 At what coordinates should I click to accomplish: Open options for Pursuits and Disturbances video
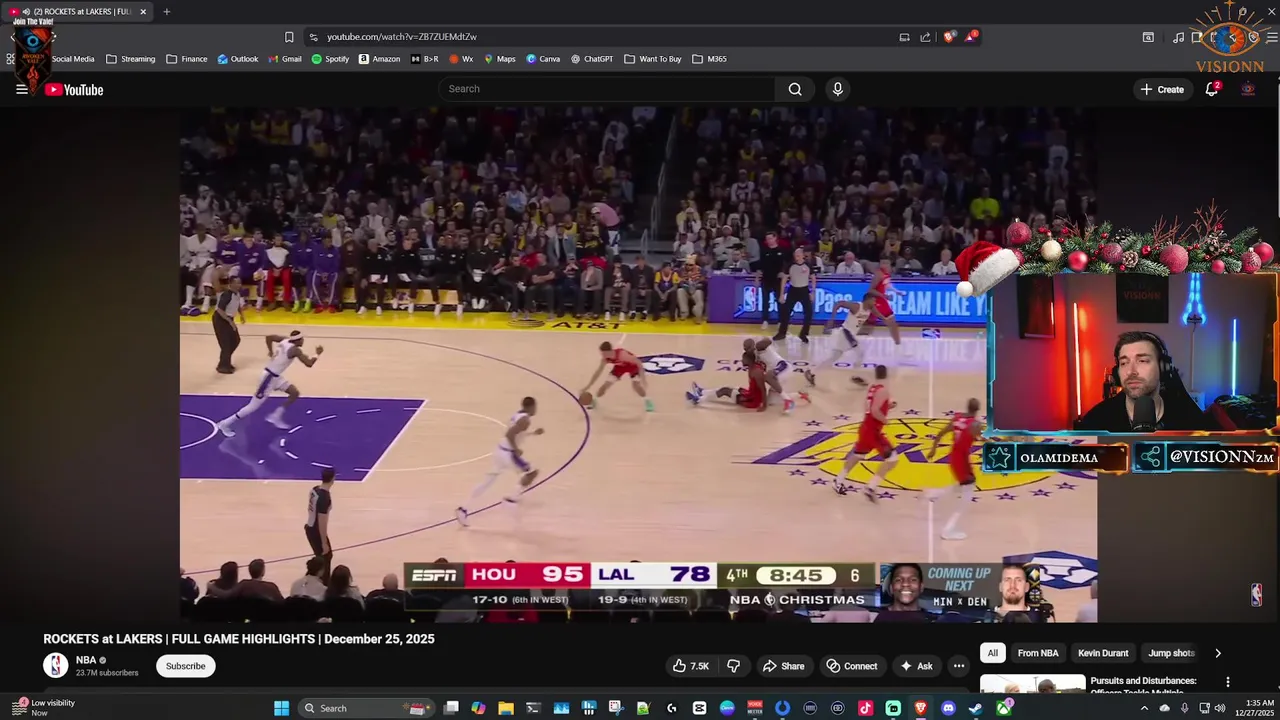pyautogui.click(x=1228, y=682)
